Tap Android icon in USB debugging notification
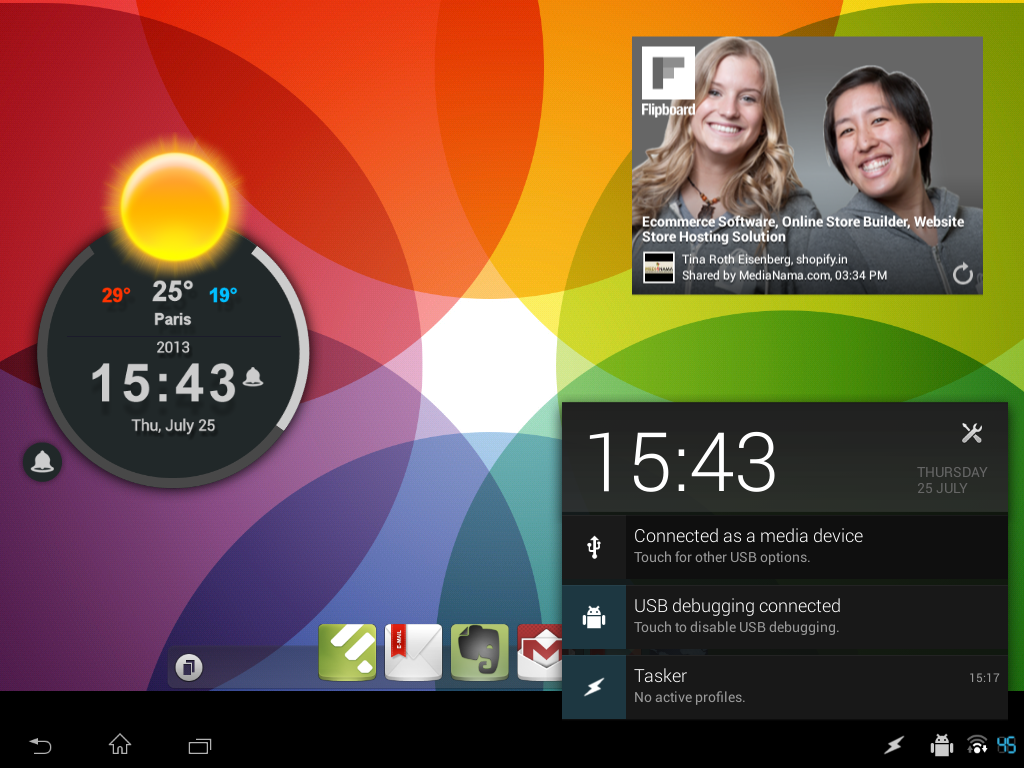Viewport: 1024px width, 768px height. point(594,617)
